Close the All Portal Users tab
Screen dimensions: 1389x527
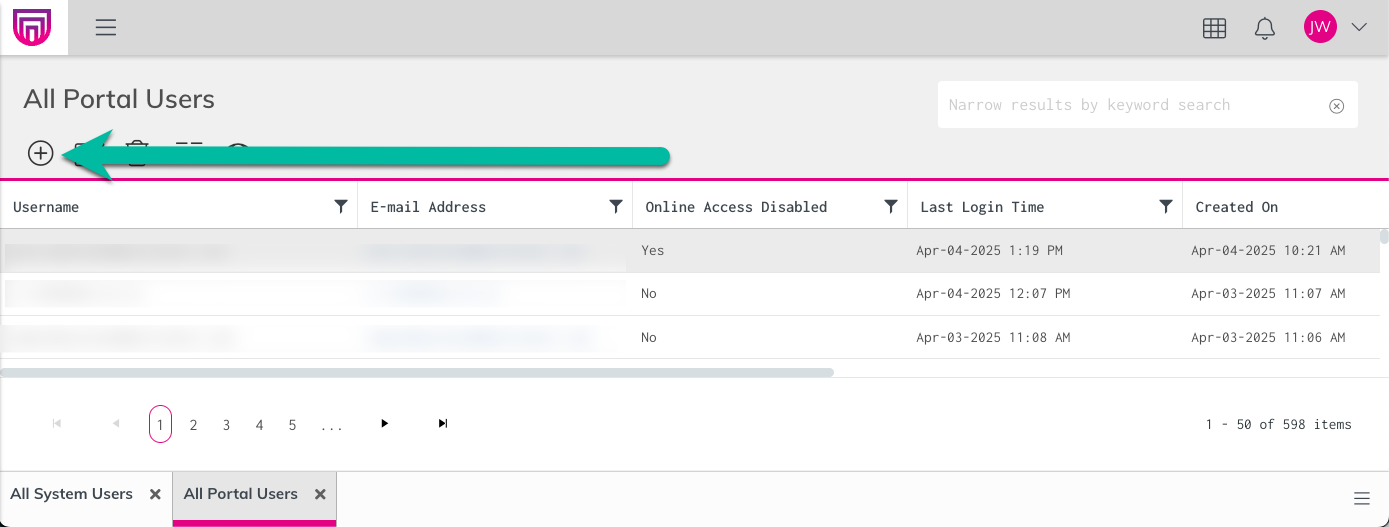click(x=320, y=494)
